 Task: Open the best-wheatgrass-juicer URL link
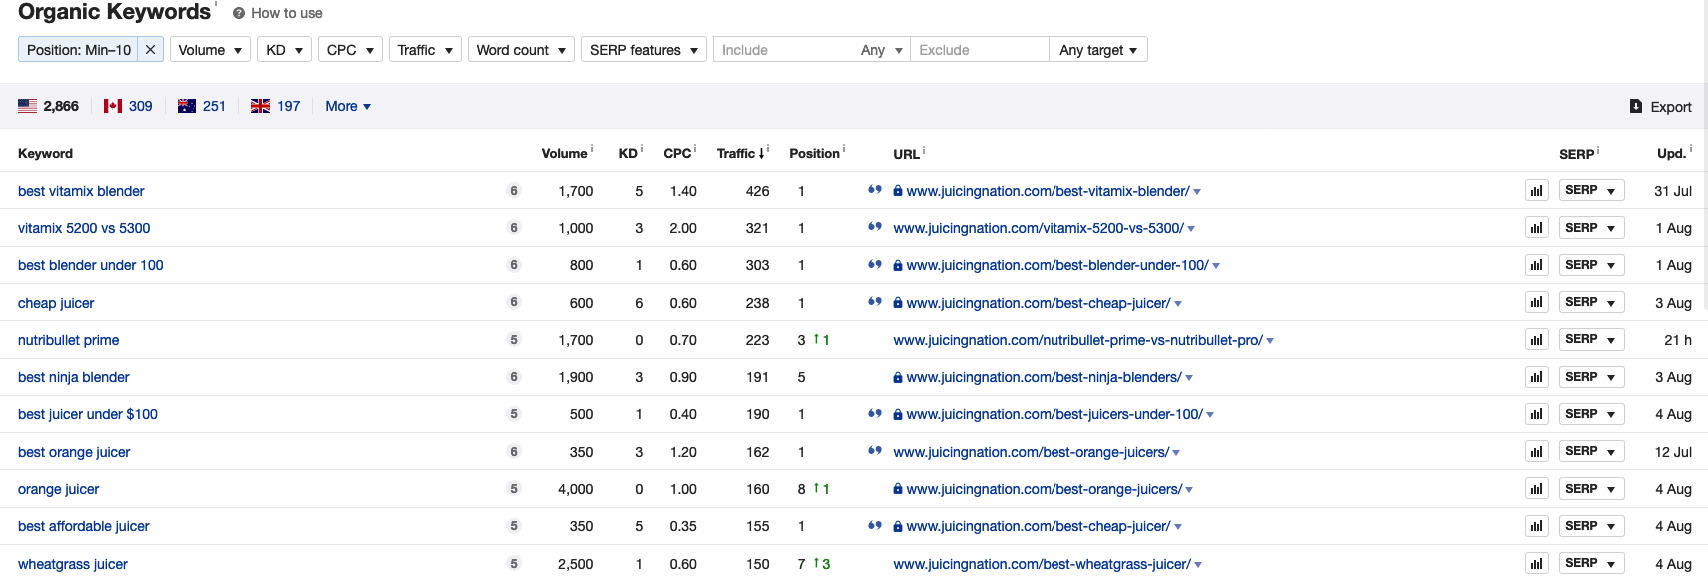click(x=1042, y=564)
